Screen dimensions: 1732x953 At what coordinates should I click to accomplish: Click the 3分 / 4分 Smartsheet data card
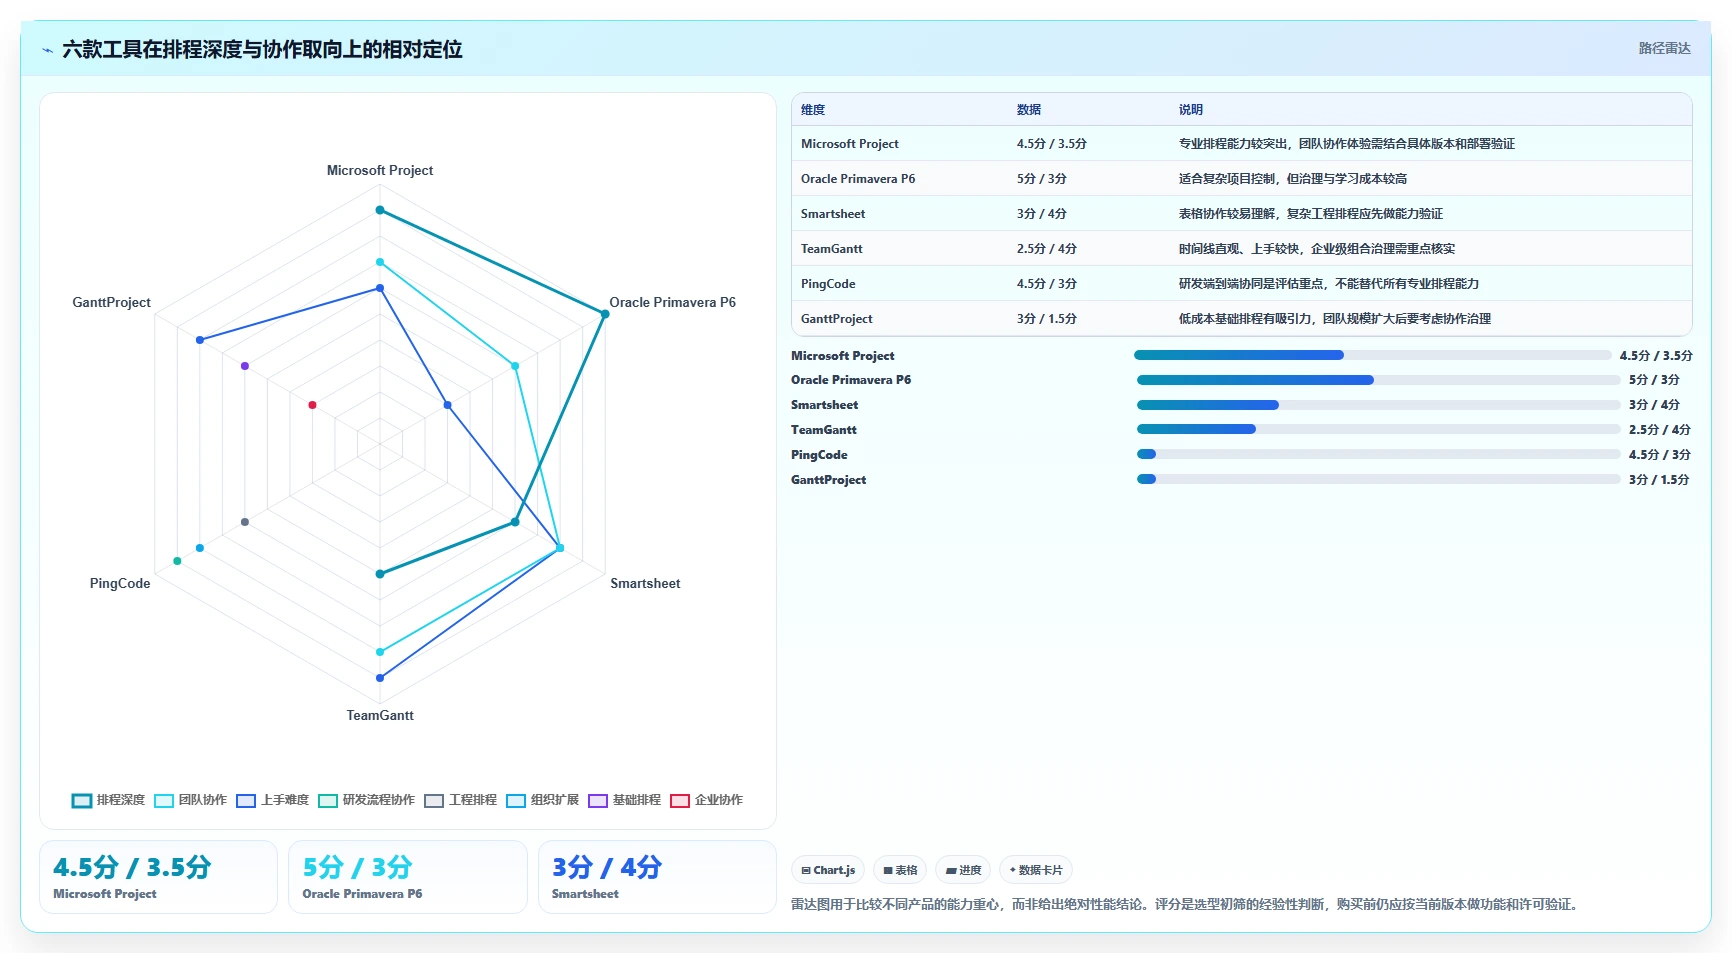(x=657, y=877)
